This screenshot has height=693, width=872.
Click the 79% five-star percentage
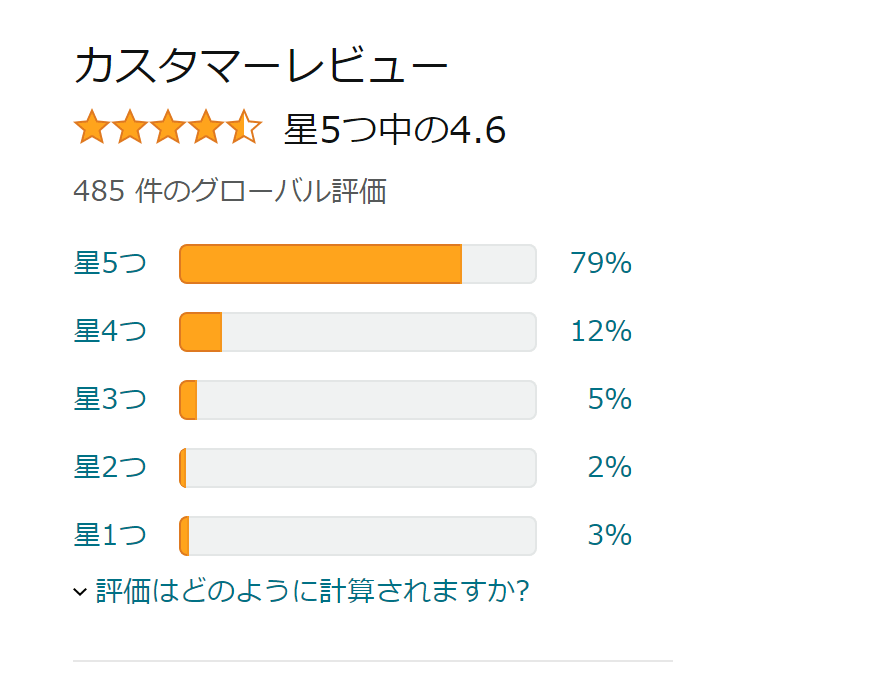click(x=601, y=264)
